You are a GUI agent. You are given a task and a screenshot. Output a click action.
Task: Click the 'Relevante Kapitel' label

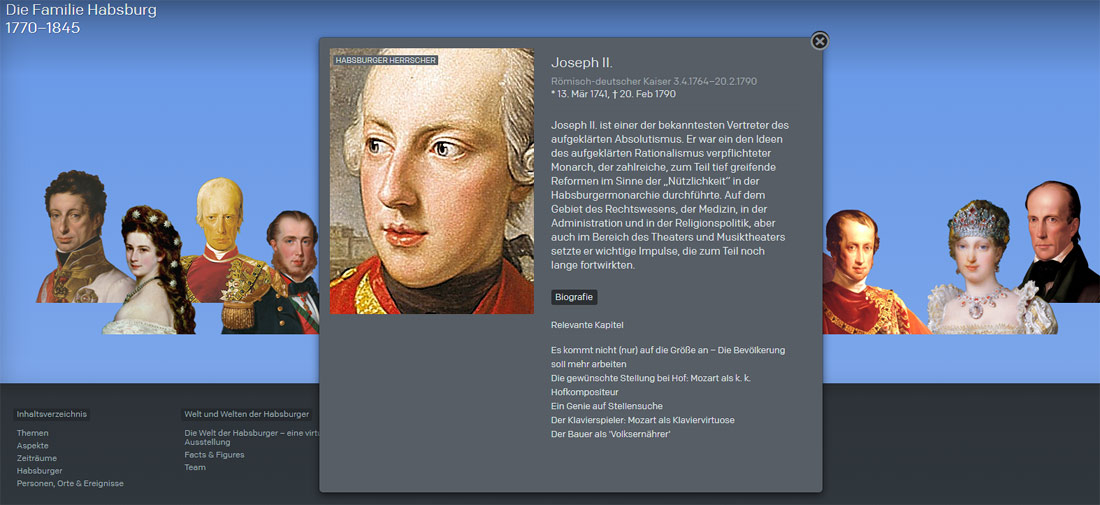point(587,325)
